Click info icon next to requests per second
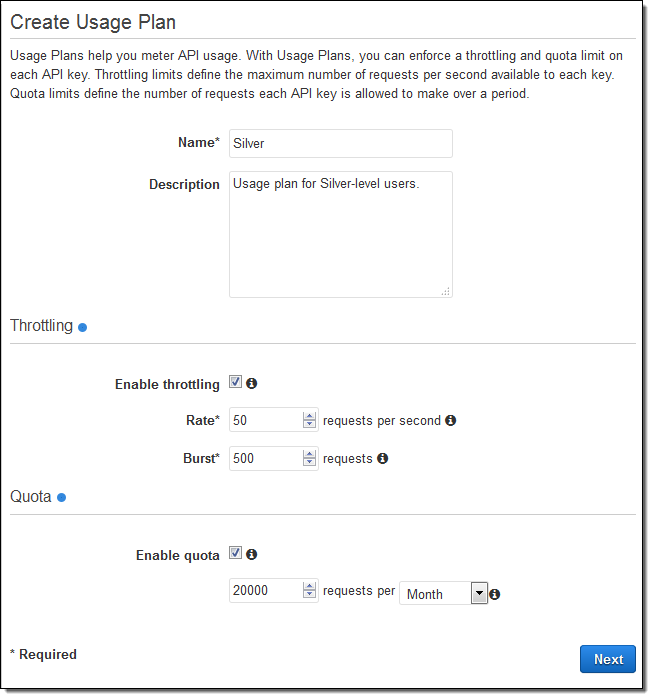Screen dimensions: 653x699 (451, 421)
